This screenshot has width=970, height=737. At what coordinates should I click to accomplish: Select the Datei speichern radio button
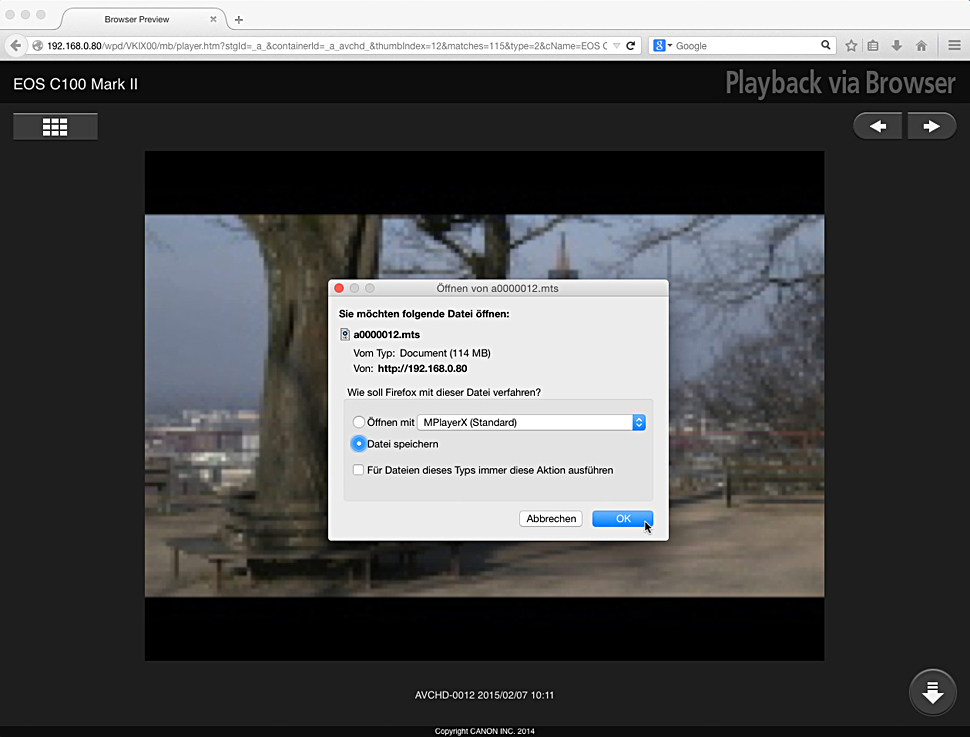(359, 444)
